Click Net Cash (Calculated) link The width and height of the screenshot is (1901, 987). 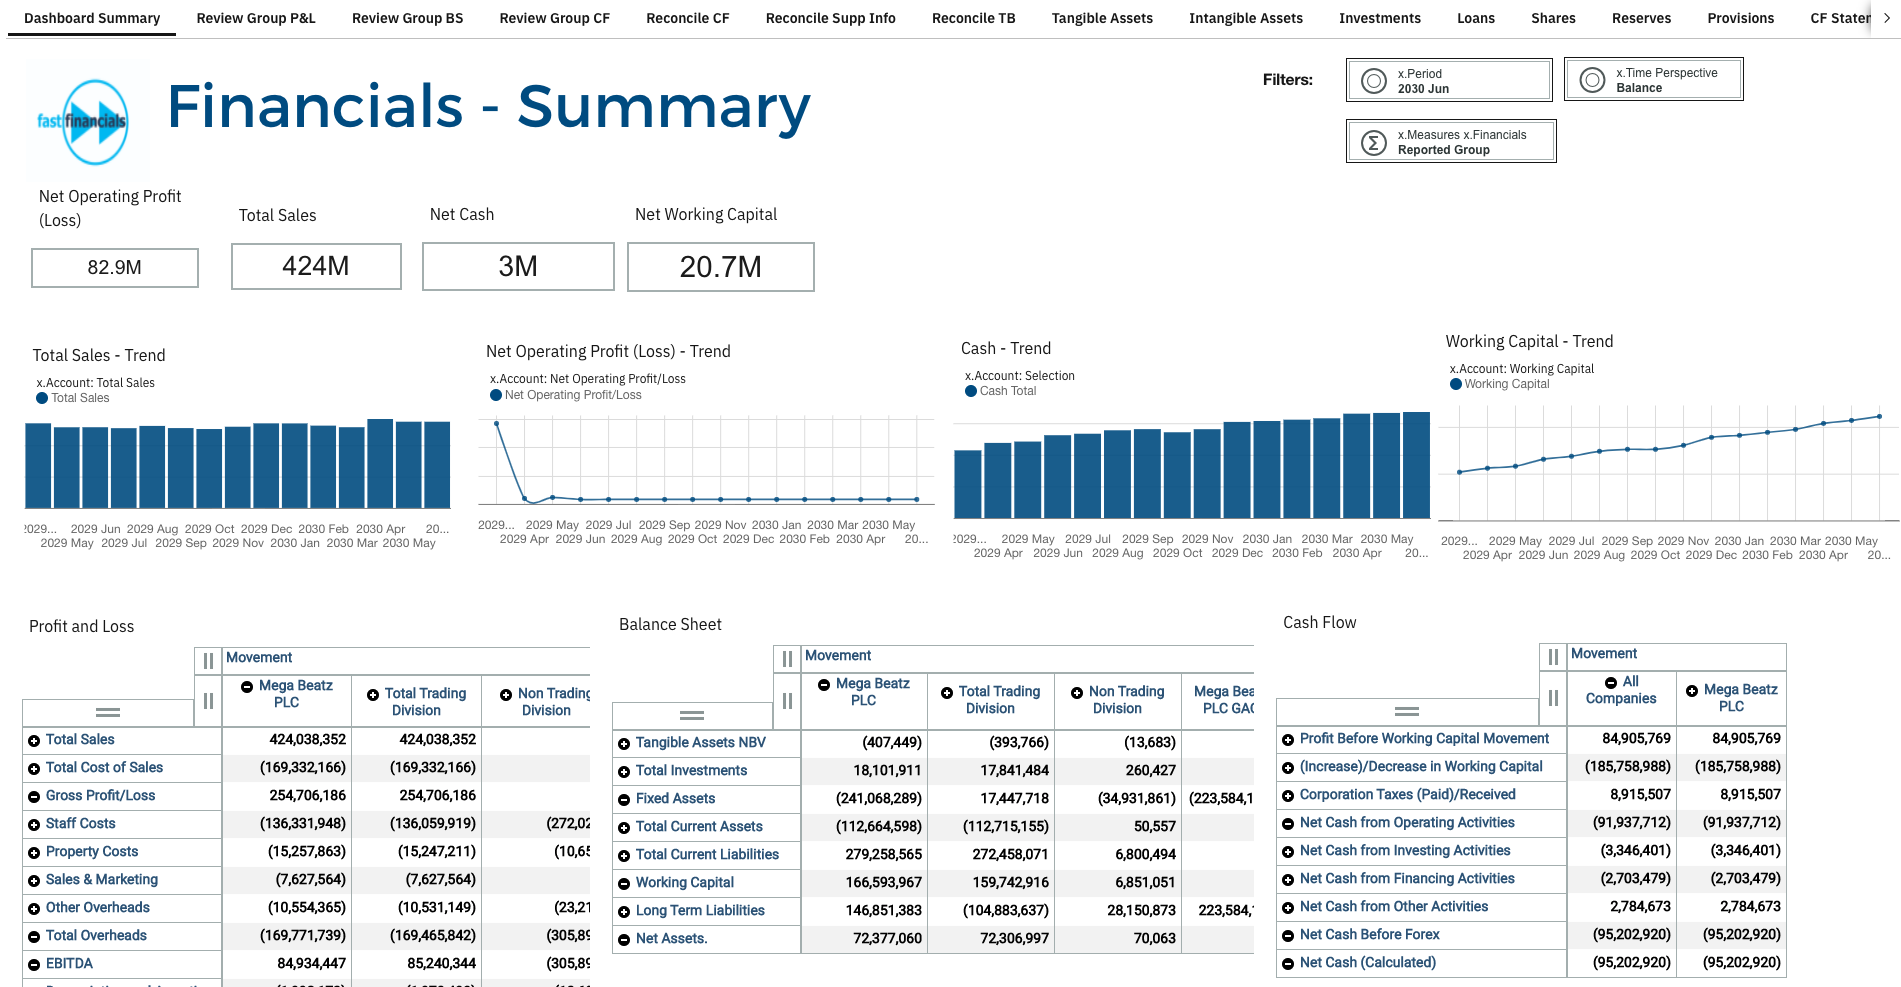[x=1368, y=963]
